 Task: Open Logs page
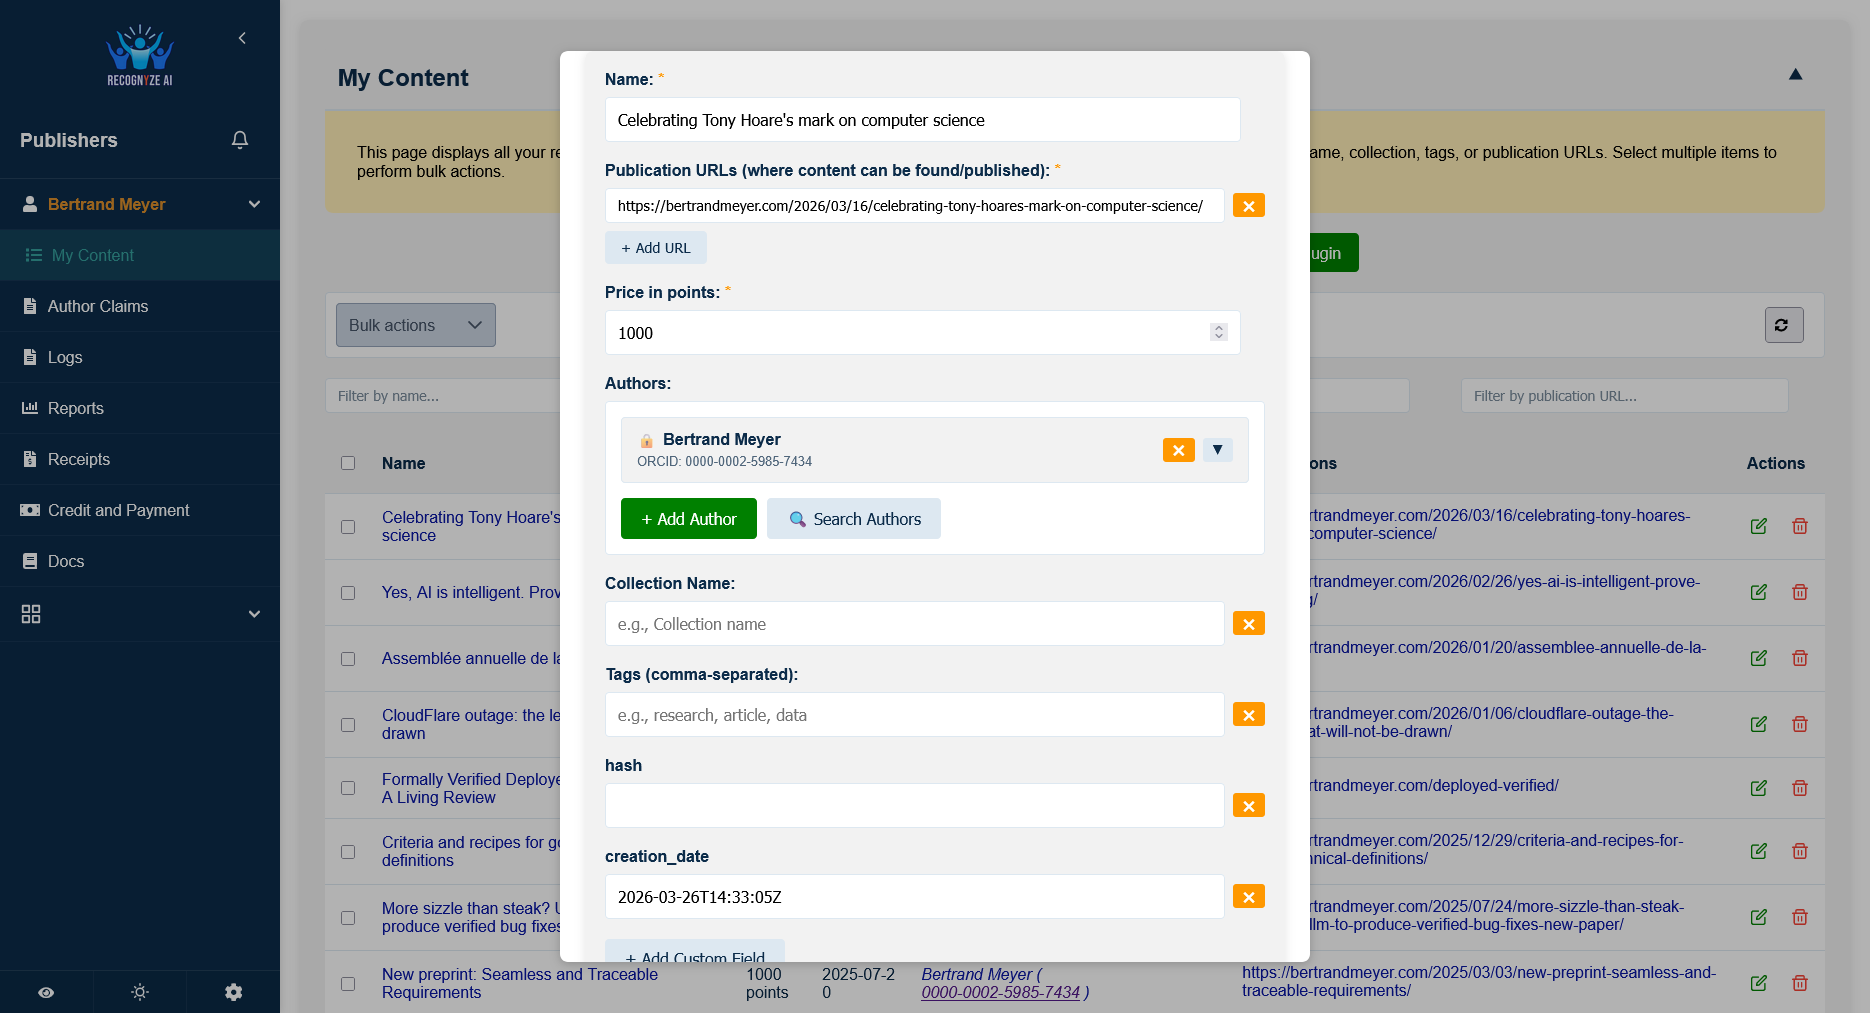coord(140,357)
